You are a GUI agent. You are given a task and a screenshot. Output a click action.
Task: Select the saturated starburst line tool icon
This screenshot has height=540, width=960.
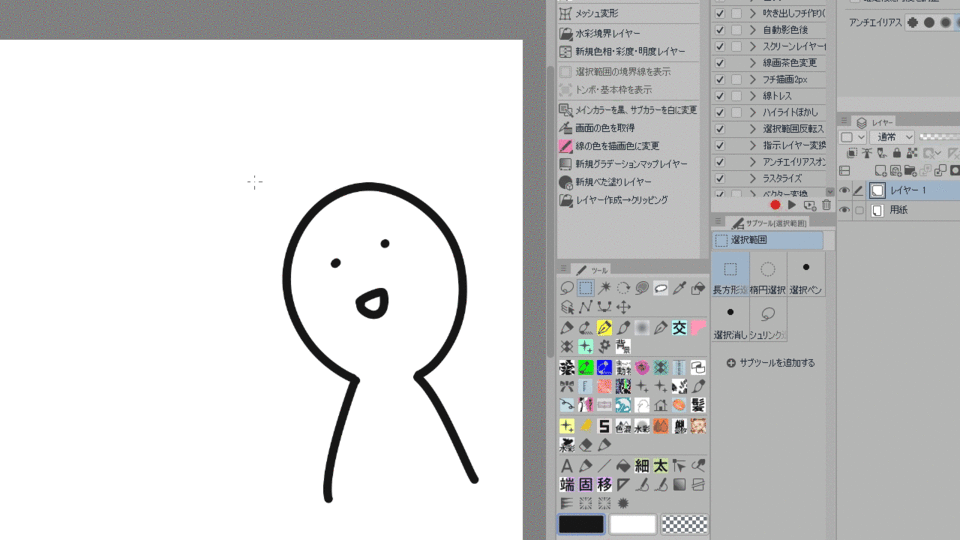click(x=623, y=503)
